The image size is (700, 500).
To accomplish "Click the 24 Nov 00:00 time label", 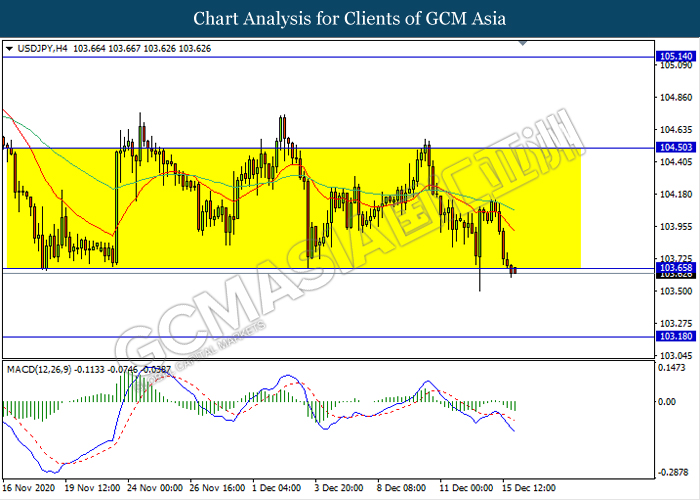I will pyautogui.click(x=155, y=488).
